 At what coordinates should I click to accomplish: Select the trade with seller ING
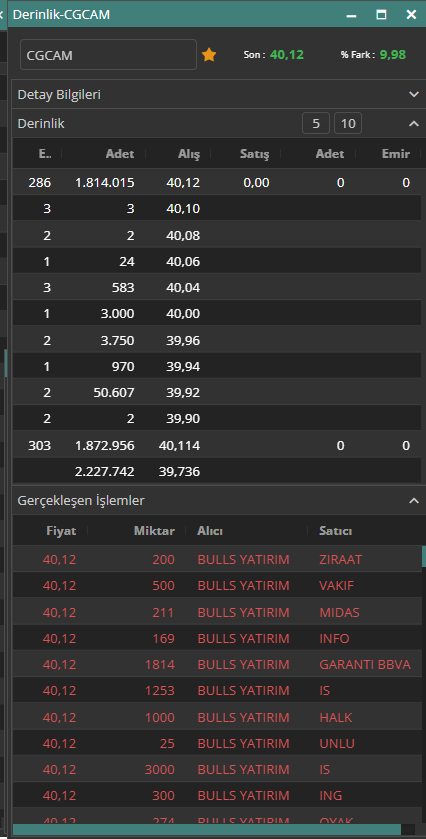(x=217, y=796)
